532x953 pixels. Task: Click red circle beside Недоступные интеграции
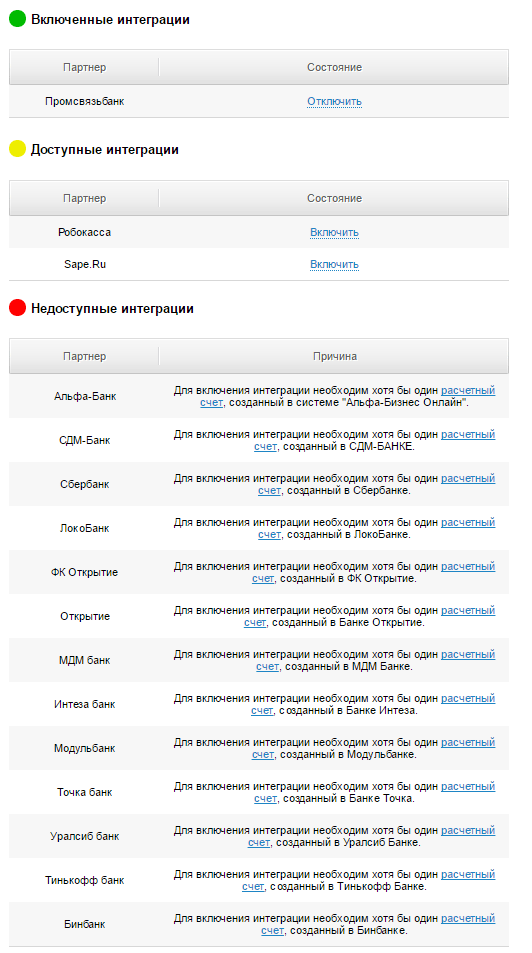click(18, 308)
